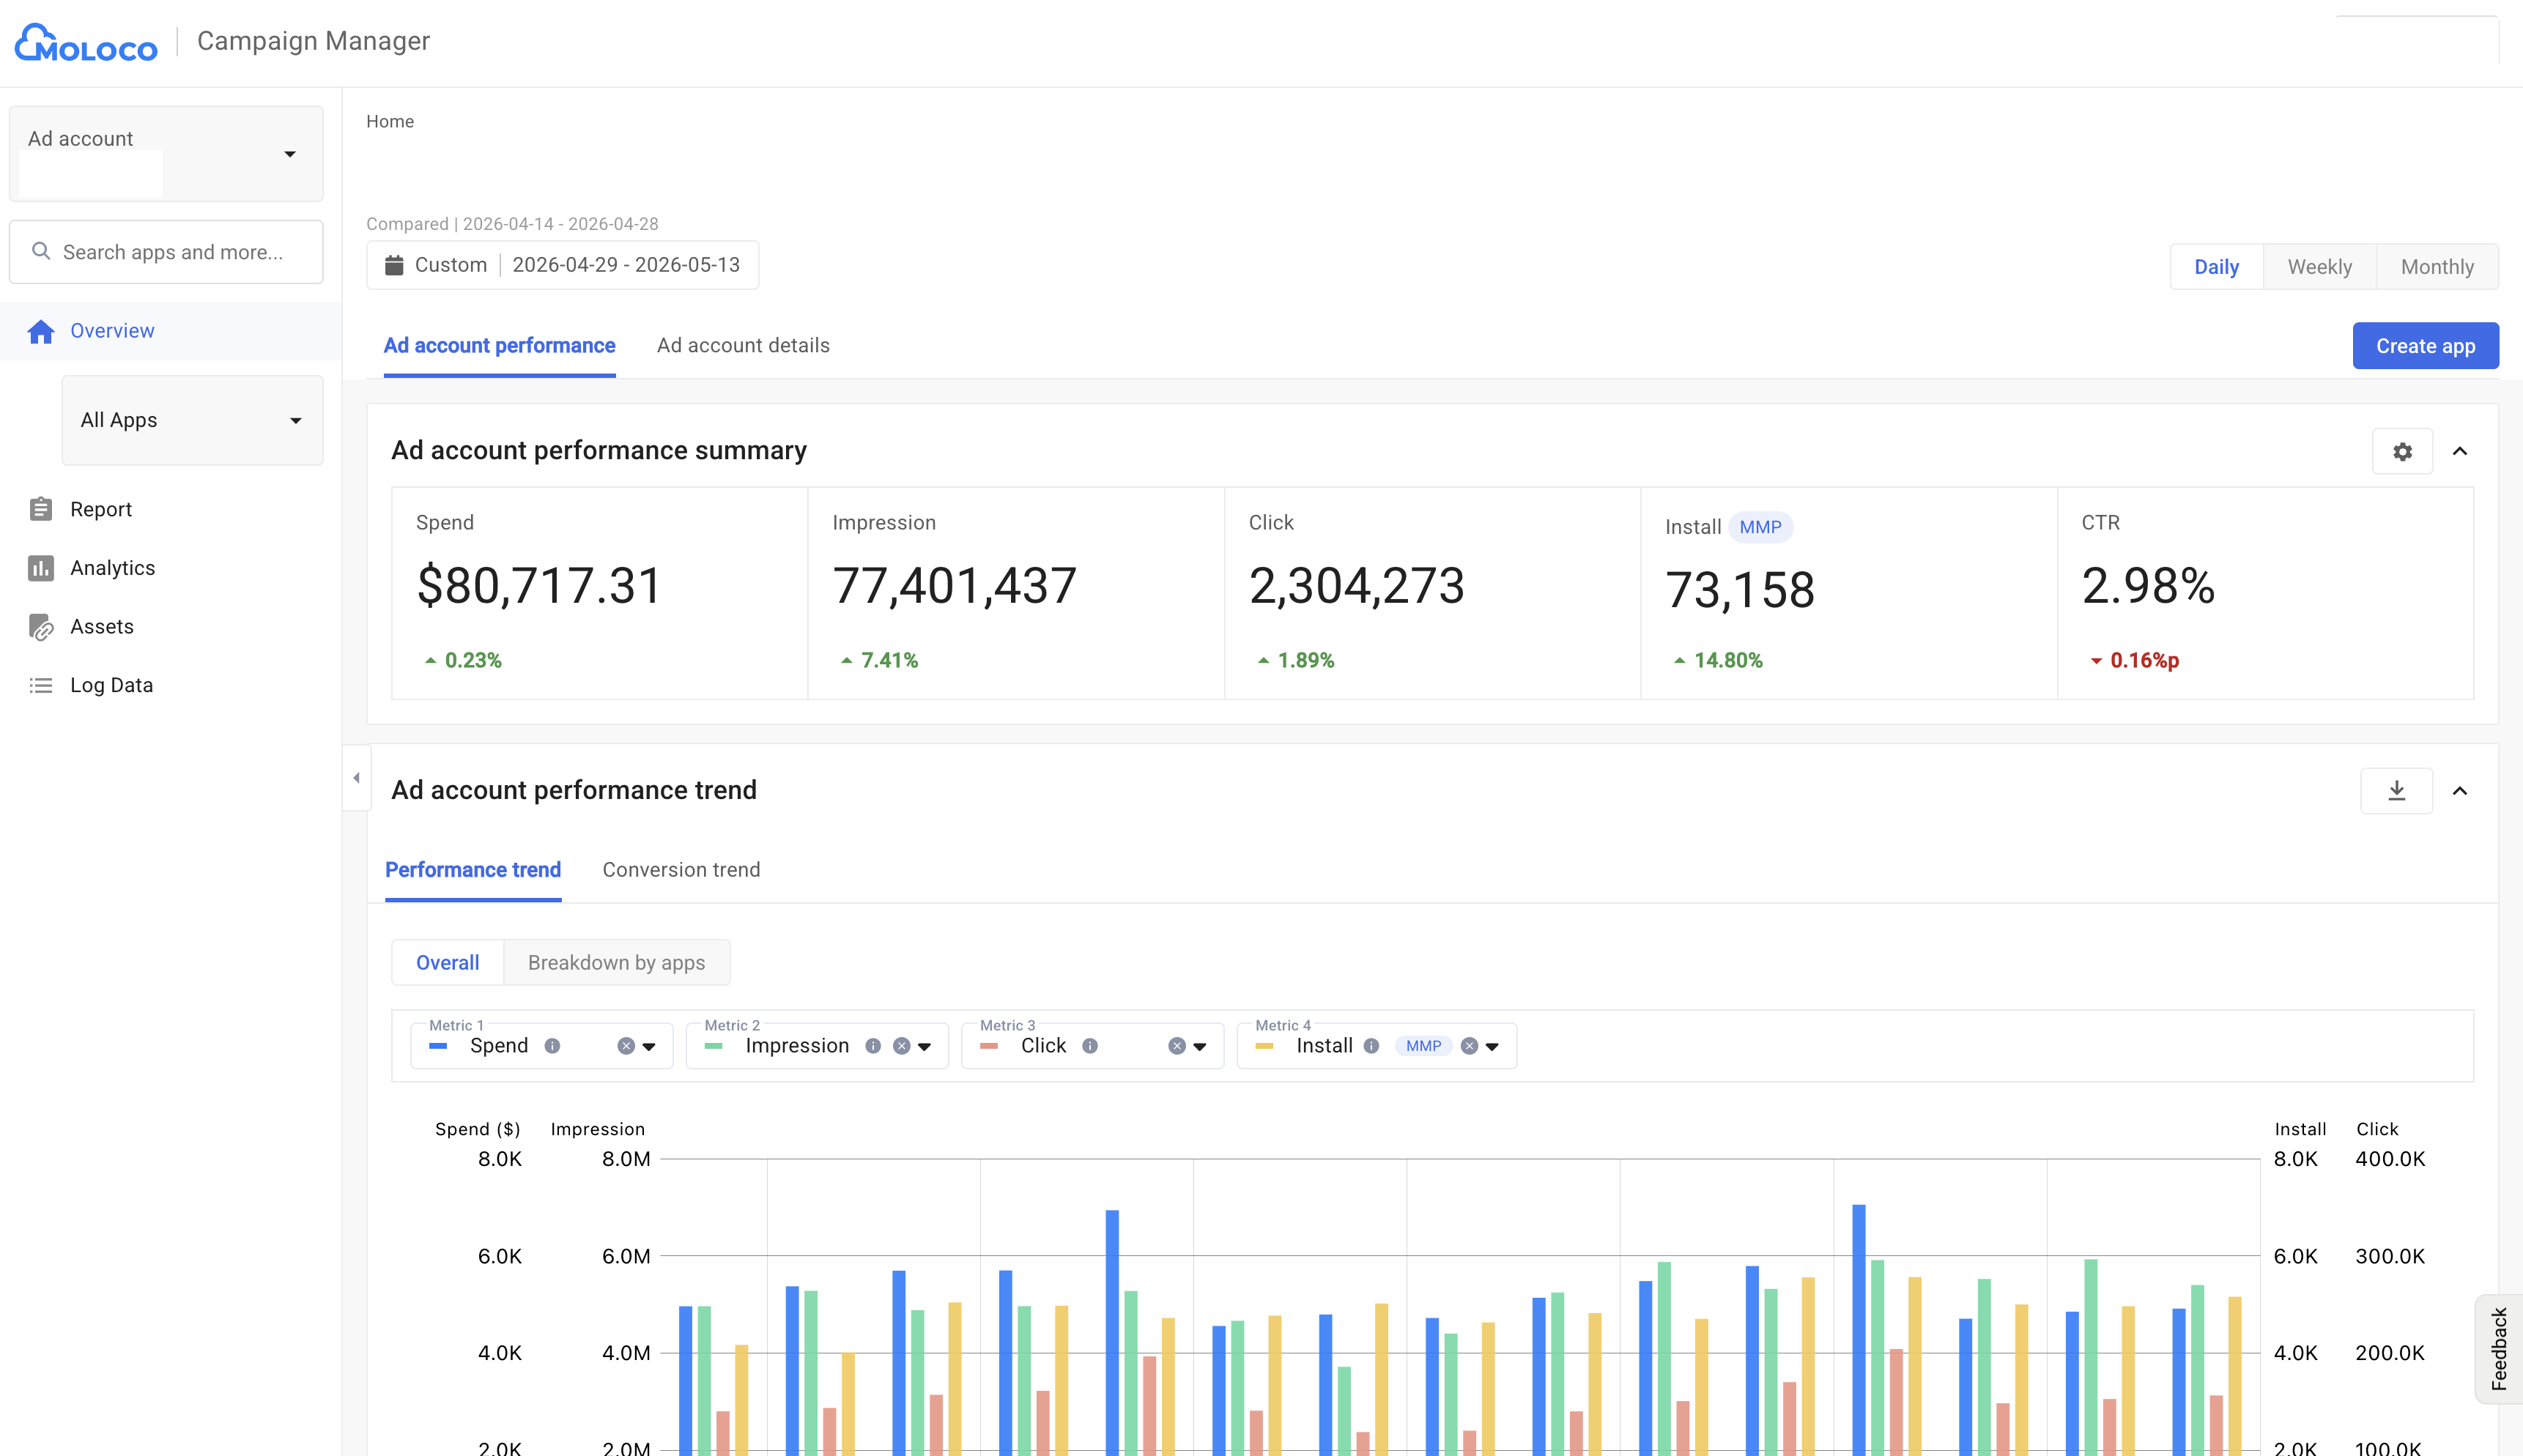Go to Analytics in sidebar
2523x1456 pixels.
113,568
